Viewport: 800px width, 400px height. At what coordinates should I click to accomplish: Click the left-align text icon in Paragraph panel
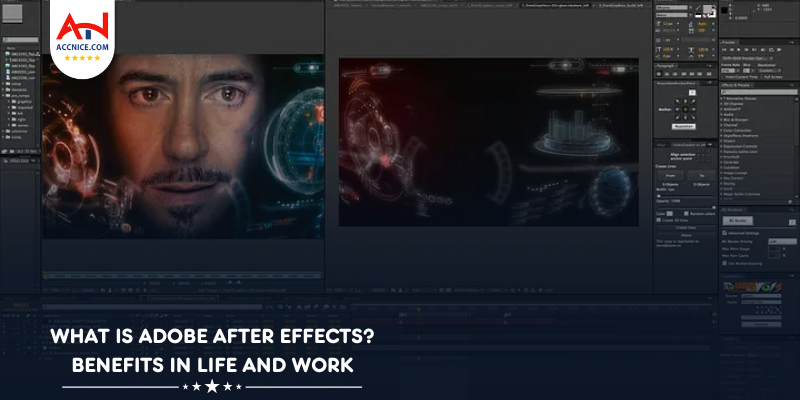click(659, 74)
